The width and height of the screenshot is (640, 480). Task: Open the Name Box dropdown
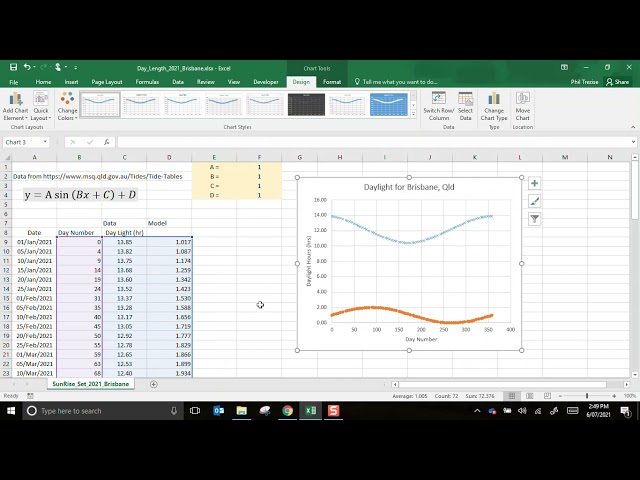45,142
